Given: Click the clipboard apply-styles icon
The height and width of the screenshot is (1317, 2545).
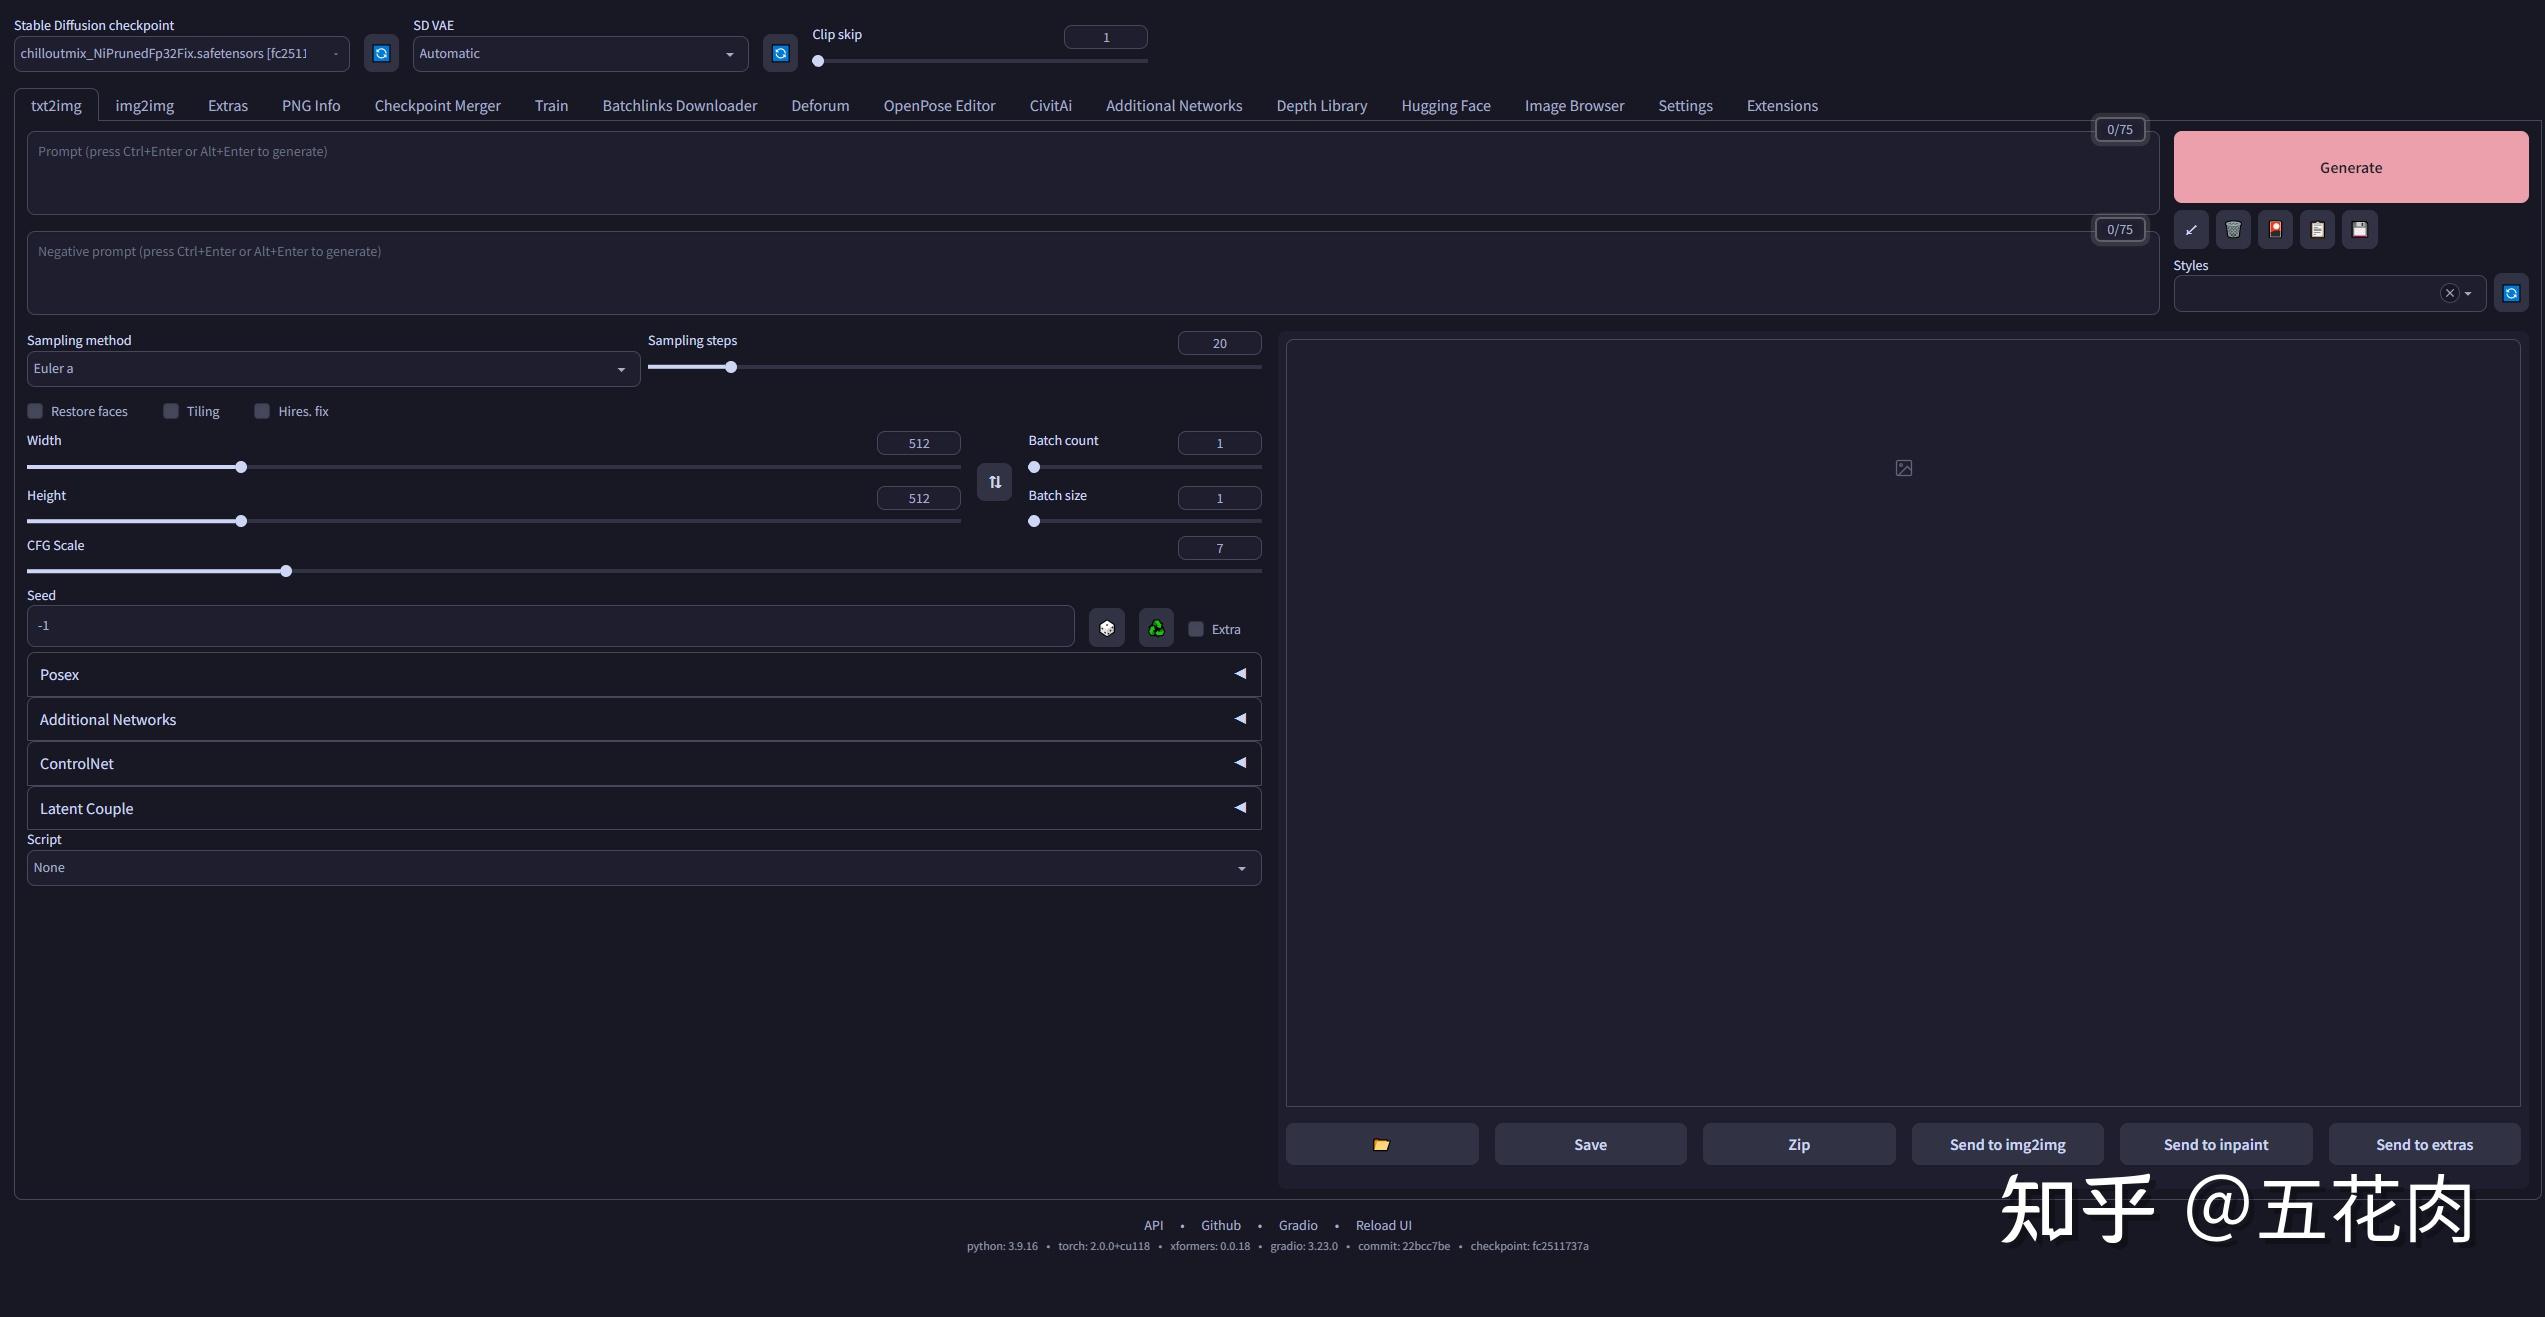Looking at the screenshot, I should (2317, 229).
